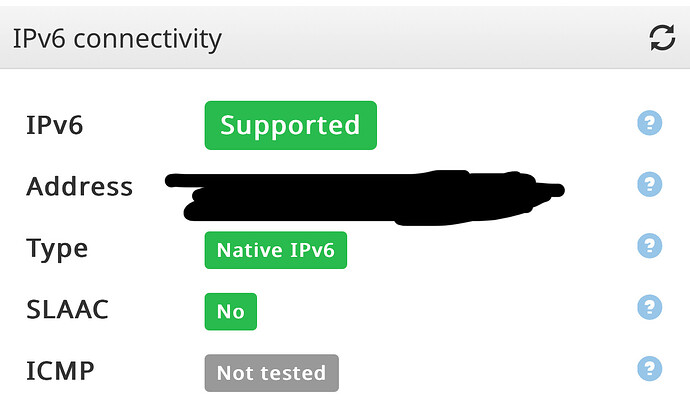The image size is (690, 402).
Task: Open help for the Address row
Action: point(650,184)
